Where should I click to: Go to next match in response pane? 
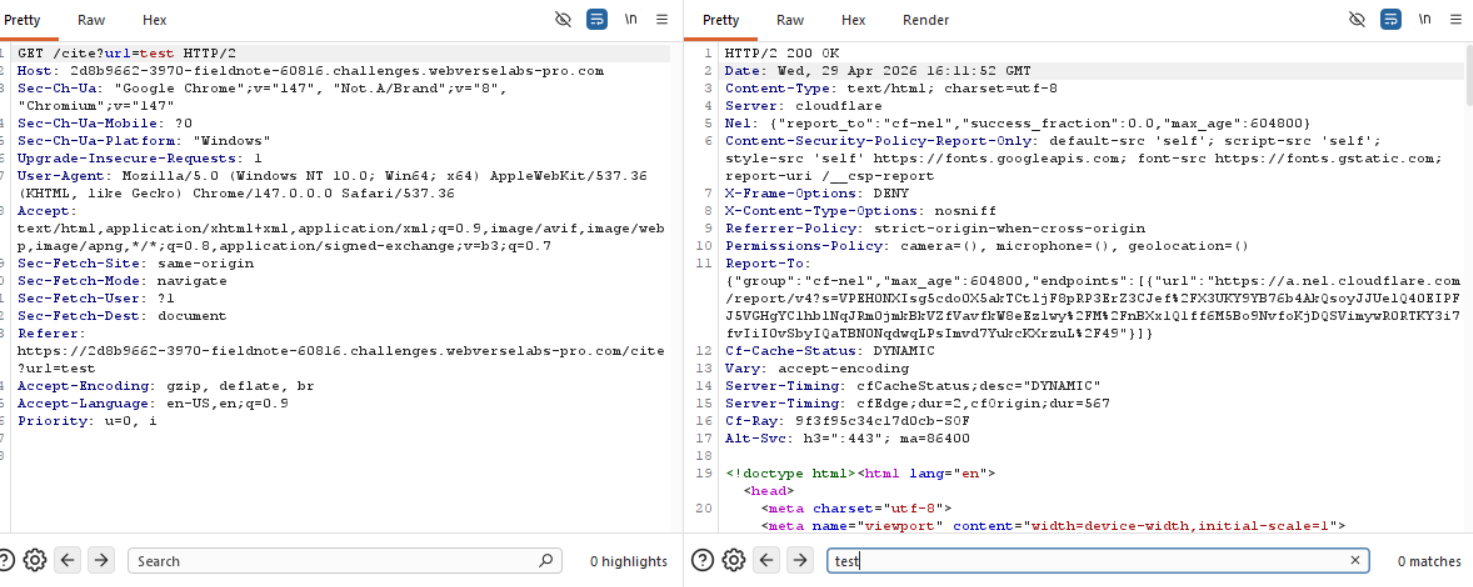800,560
